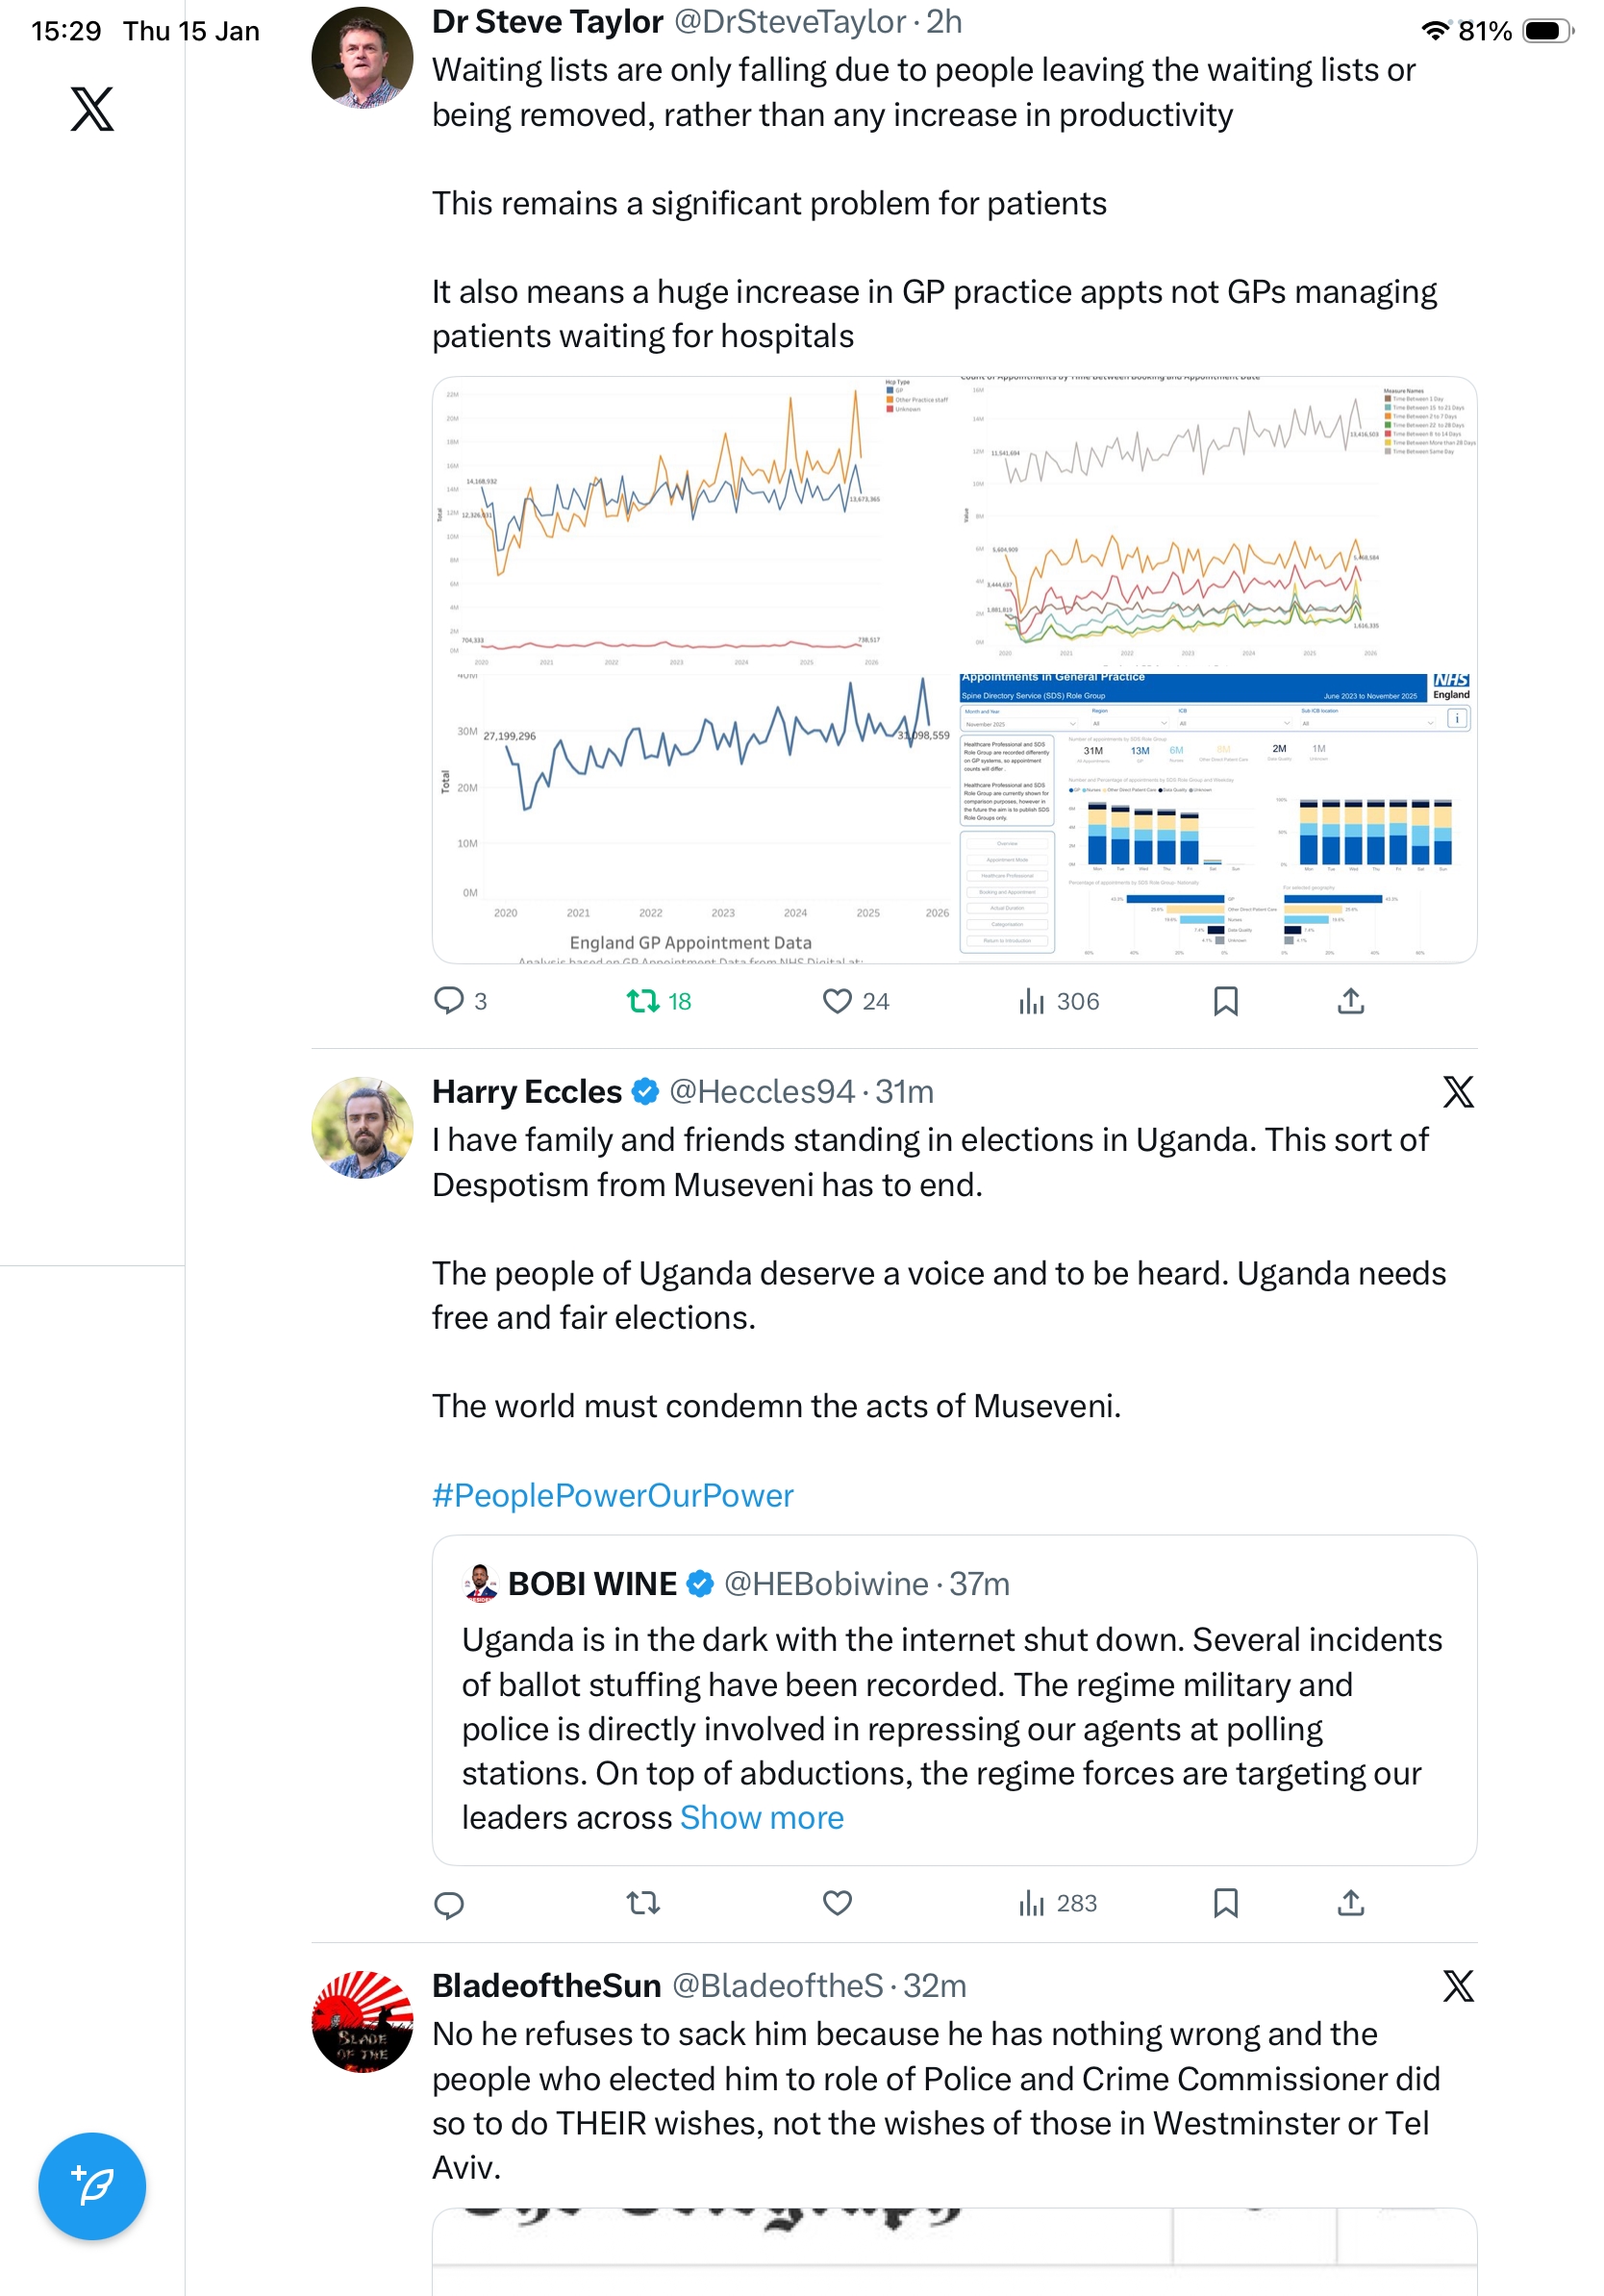Screen dimensions: 1604x2296
Task: Open the X logo home icon
Action: coord(91,109)
